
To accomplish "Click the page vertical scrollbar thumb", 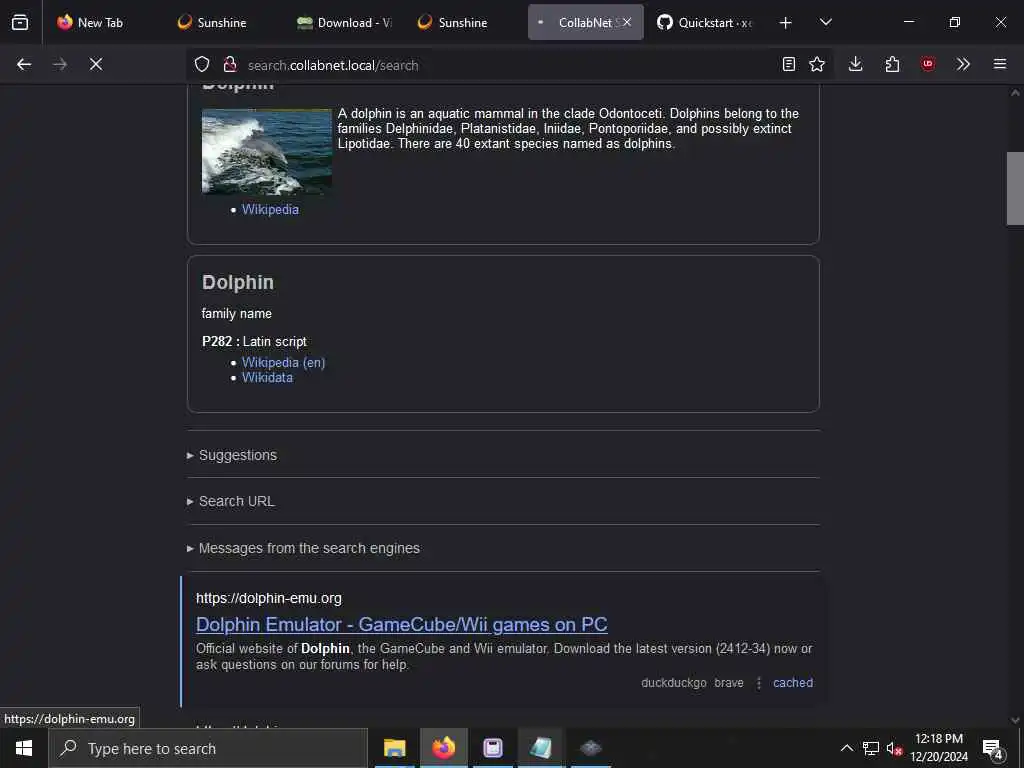I will (x=1015, y=188).
